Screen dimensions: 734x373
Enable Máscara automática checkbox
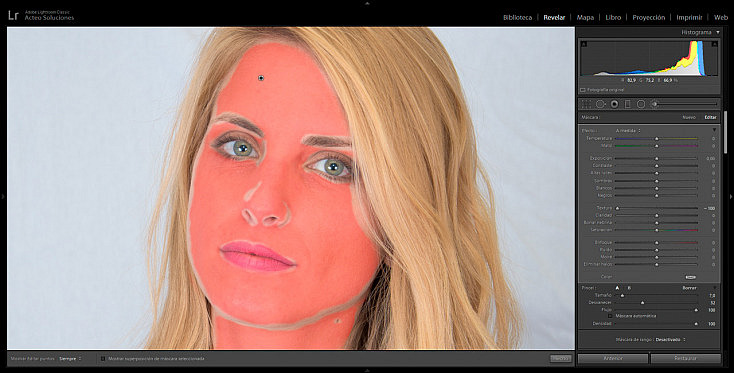(610, 316)
